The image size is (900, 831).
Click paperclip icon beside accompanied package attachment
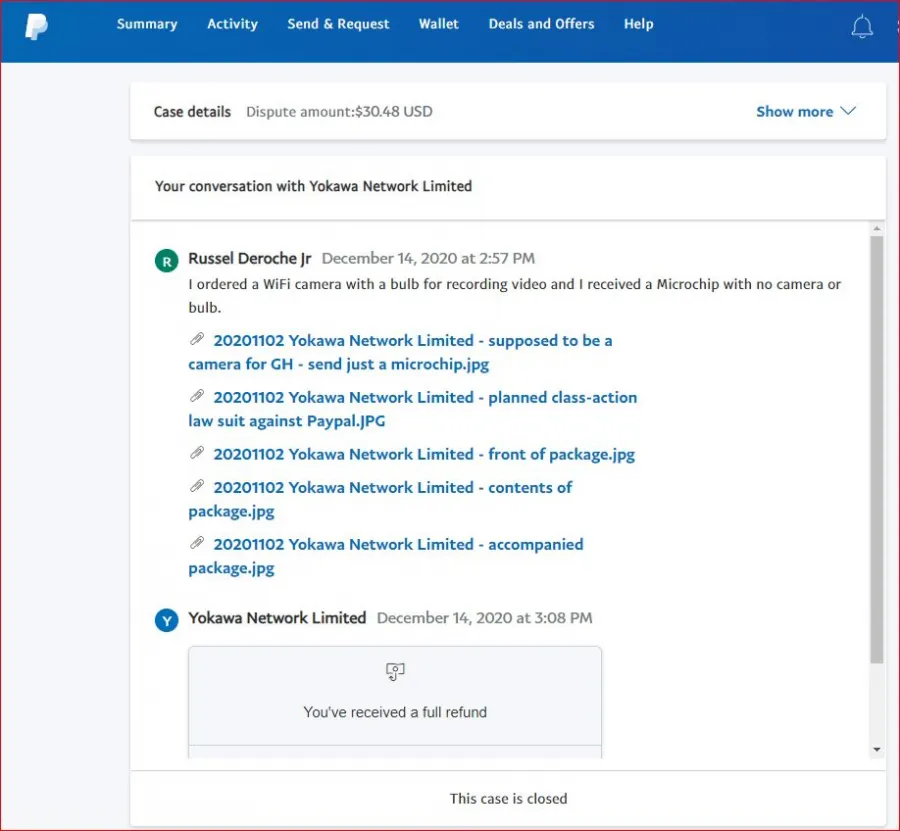coord(197,543)
